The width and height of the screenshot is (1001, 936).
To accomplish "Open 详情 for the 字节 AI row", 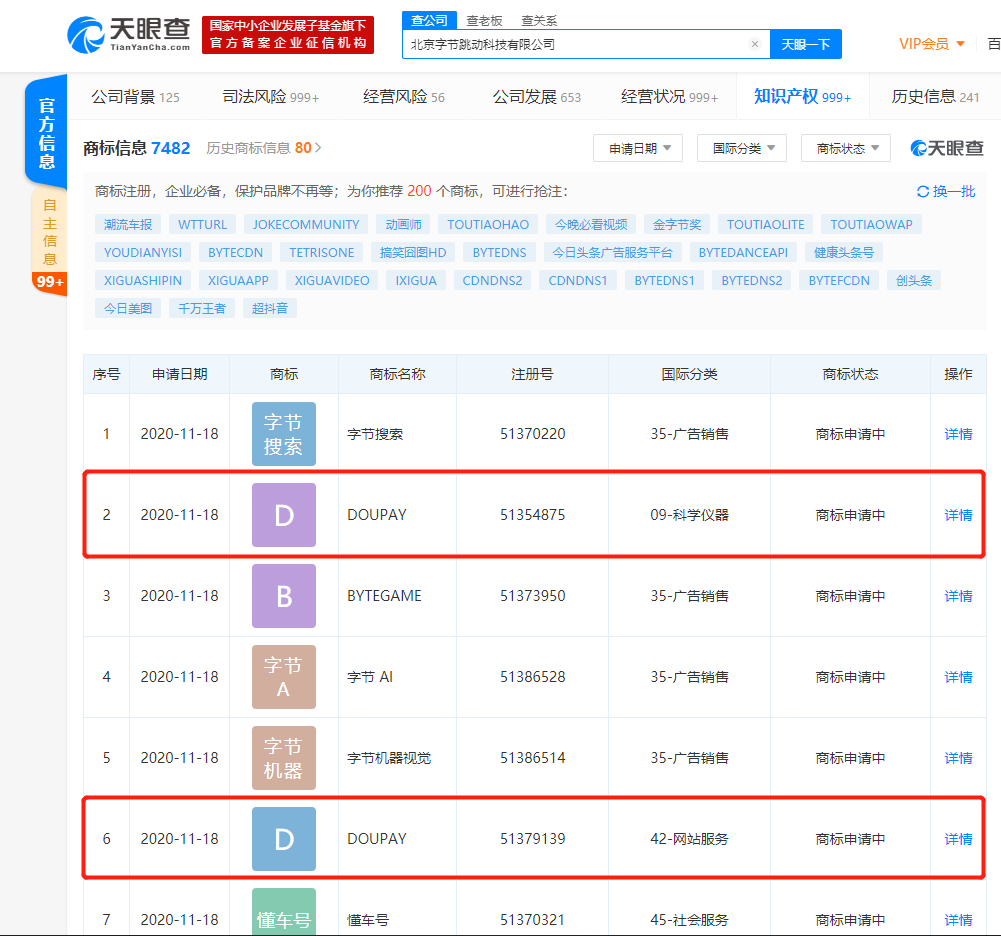I will pos(958,677).
